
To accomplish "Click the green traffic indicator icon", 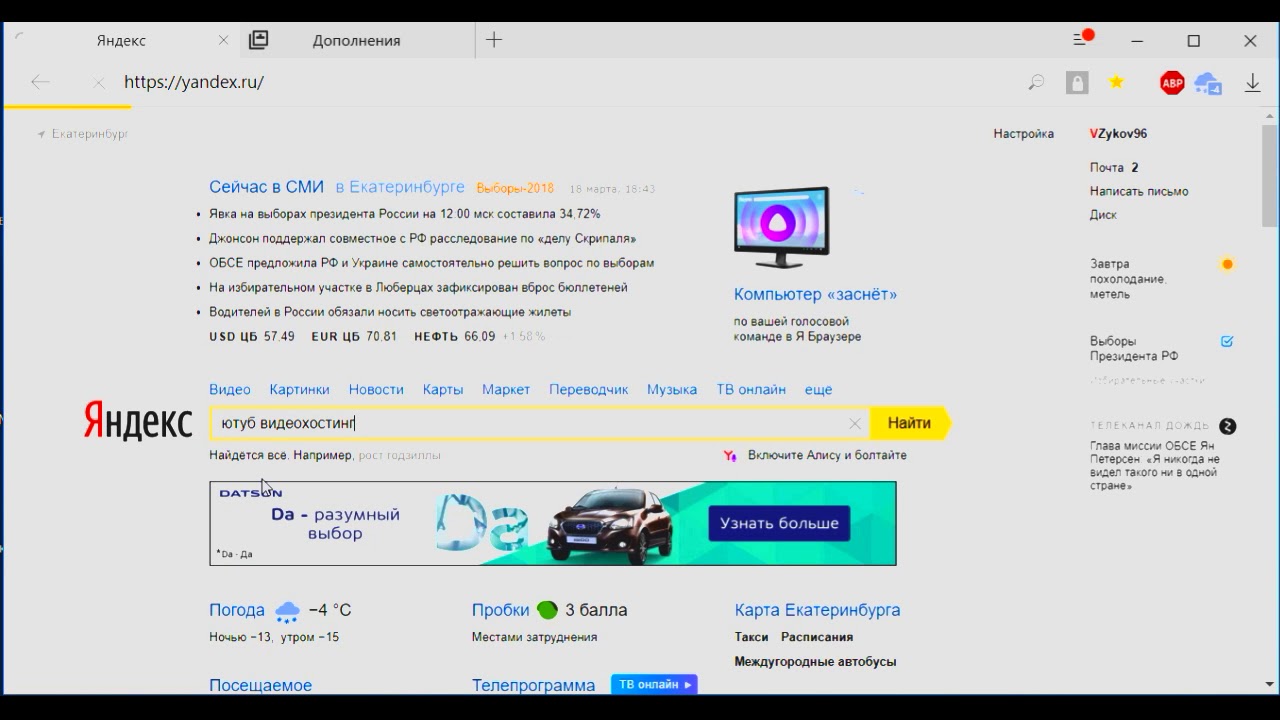I will coord(547,610).
